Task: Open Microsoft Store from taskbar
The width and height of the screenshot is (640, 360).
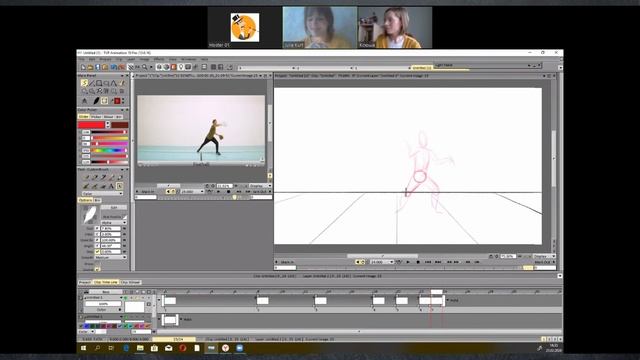Action: pyautogui.click(x=154, y=348)
